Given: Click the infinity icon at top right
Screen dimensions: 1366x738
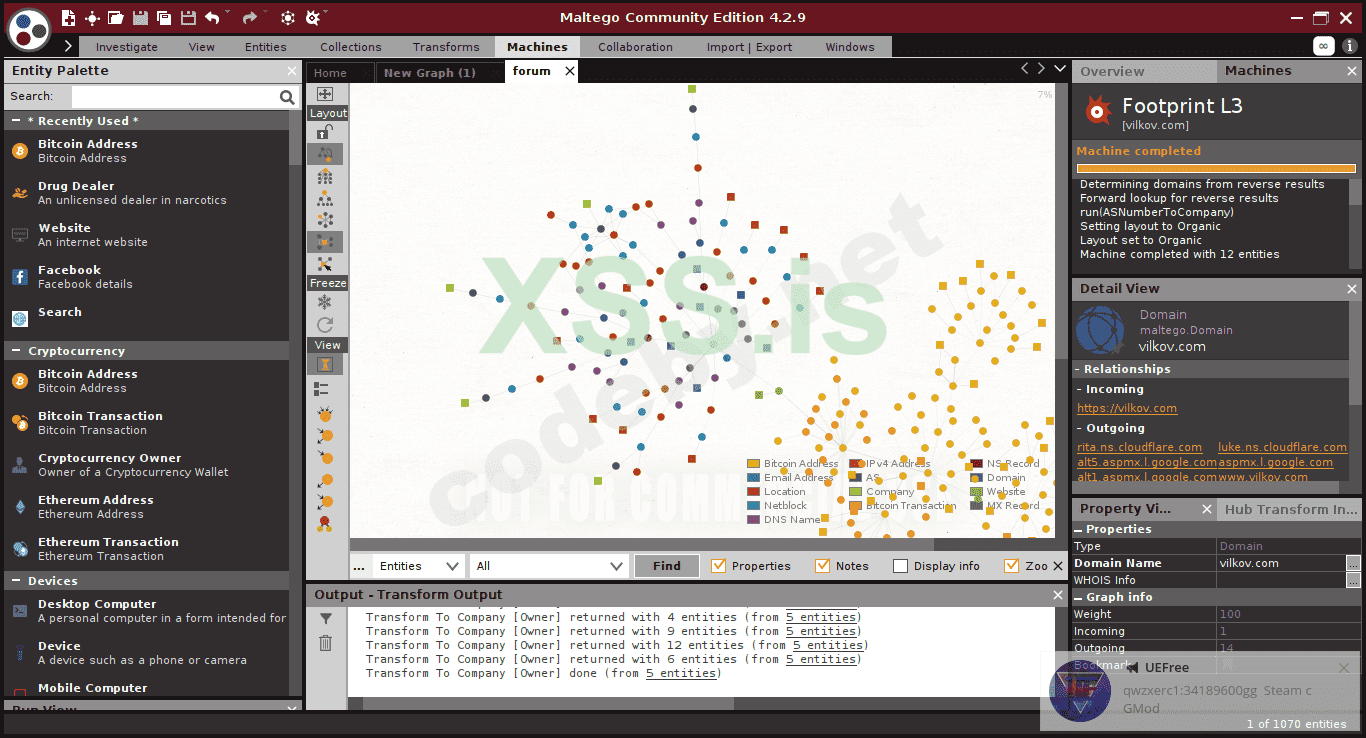Looking at the screenshot, I should click(x=1323, y=46).
